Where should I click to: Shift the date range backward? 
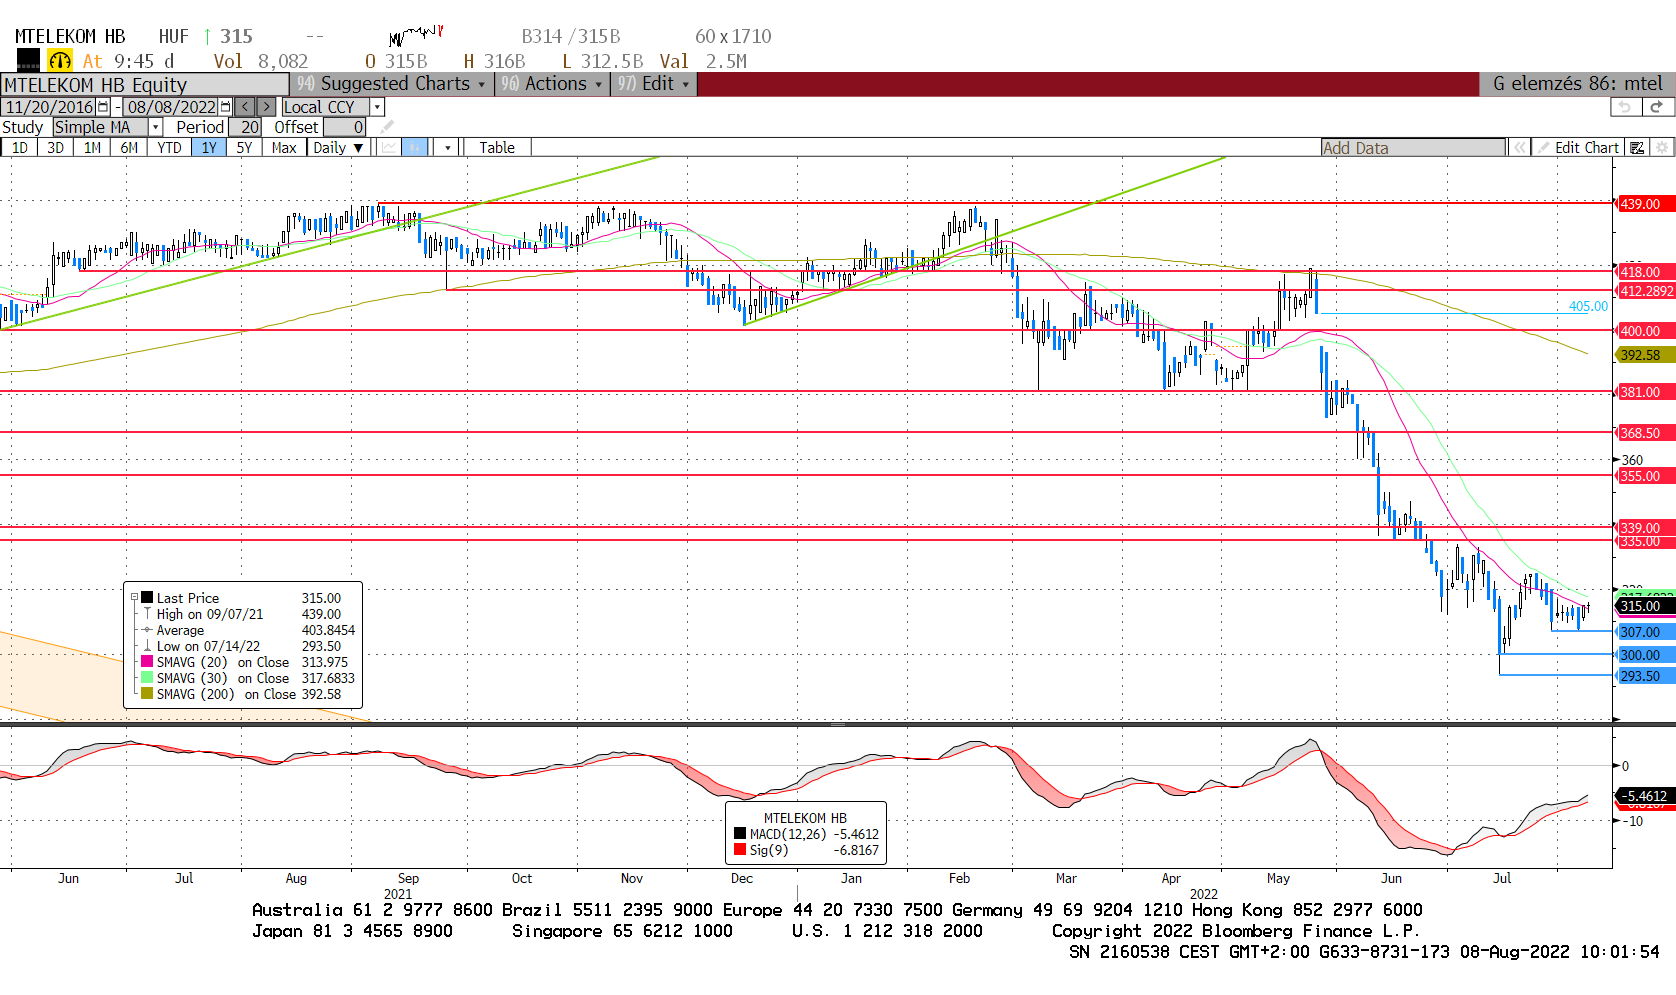point(245,107)
